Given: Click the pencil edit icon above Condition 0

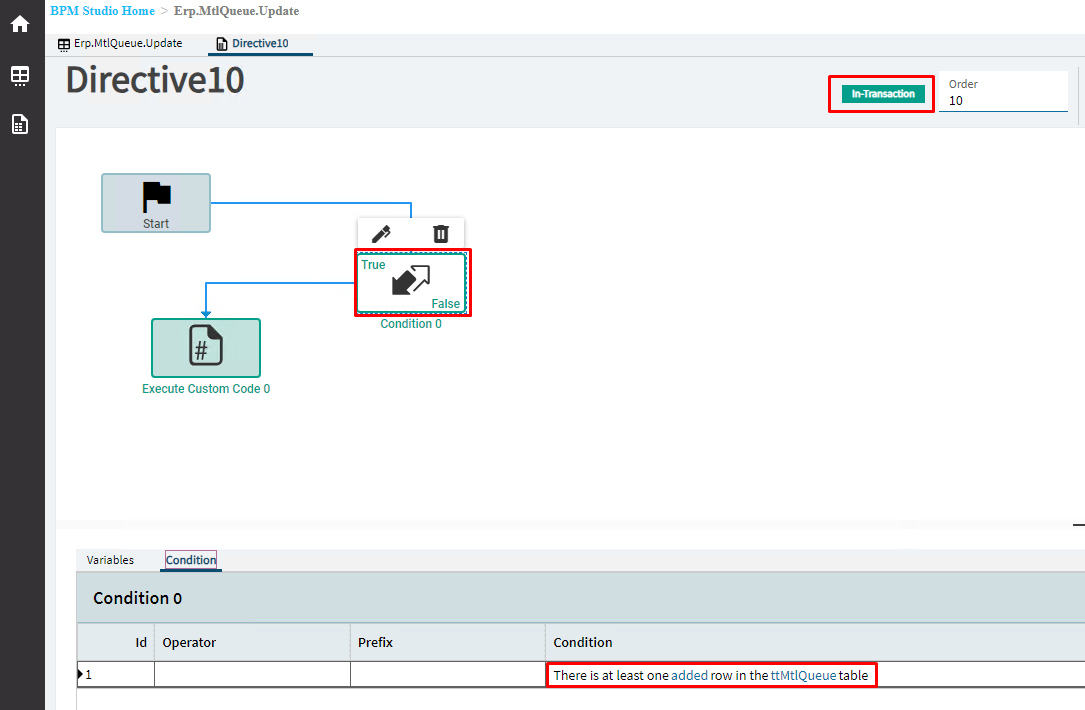Looking at the screenshot, I should tap(381, 234).
